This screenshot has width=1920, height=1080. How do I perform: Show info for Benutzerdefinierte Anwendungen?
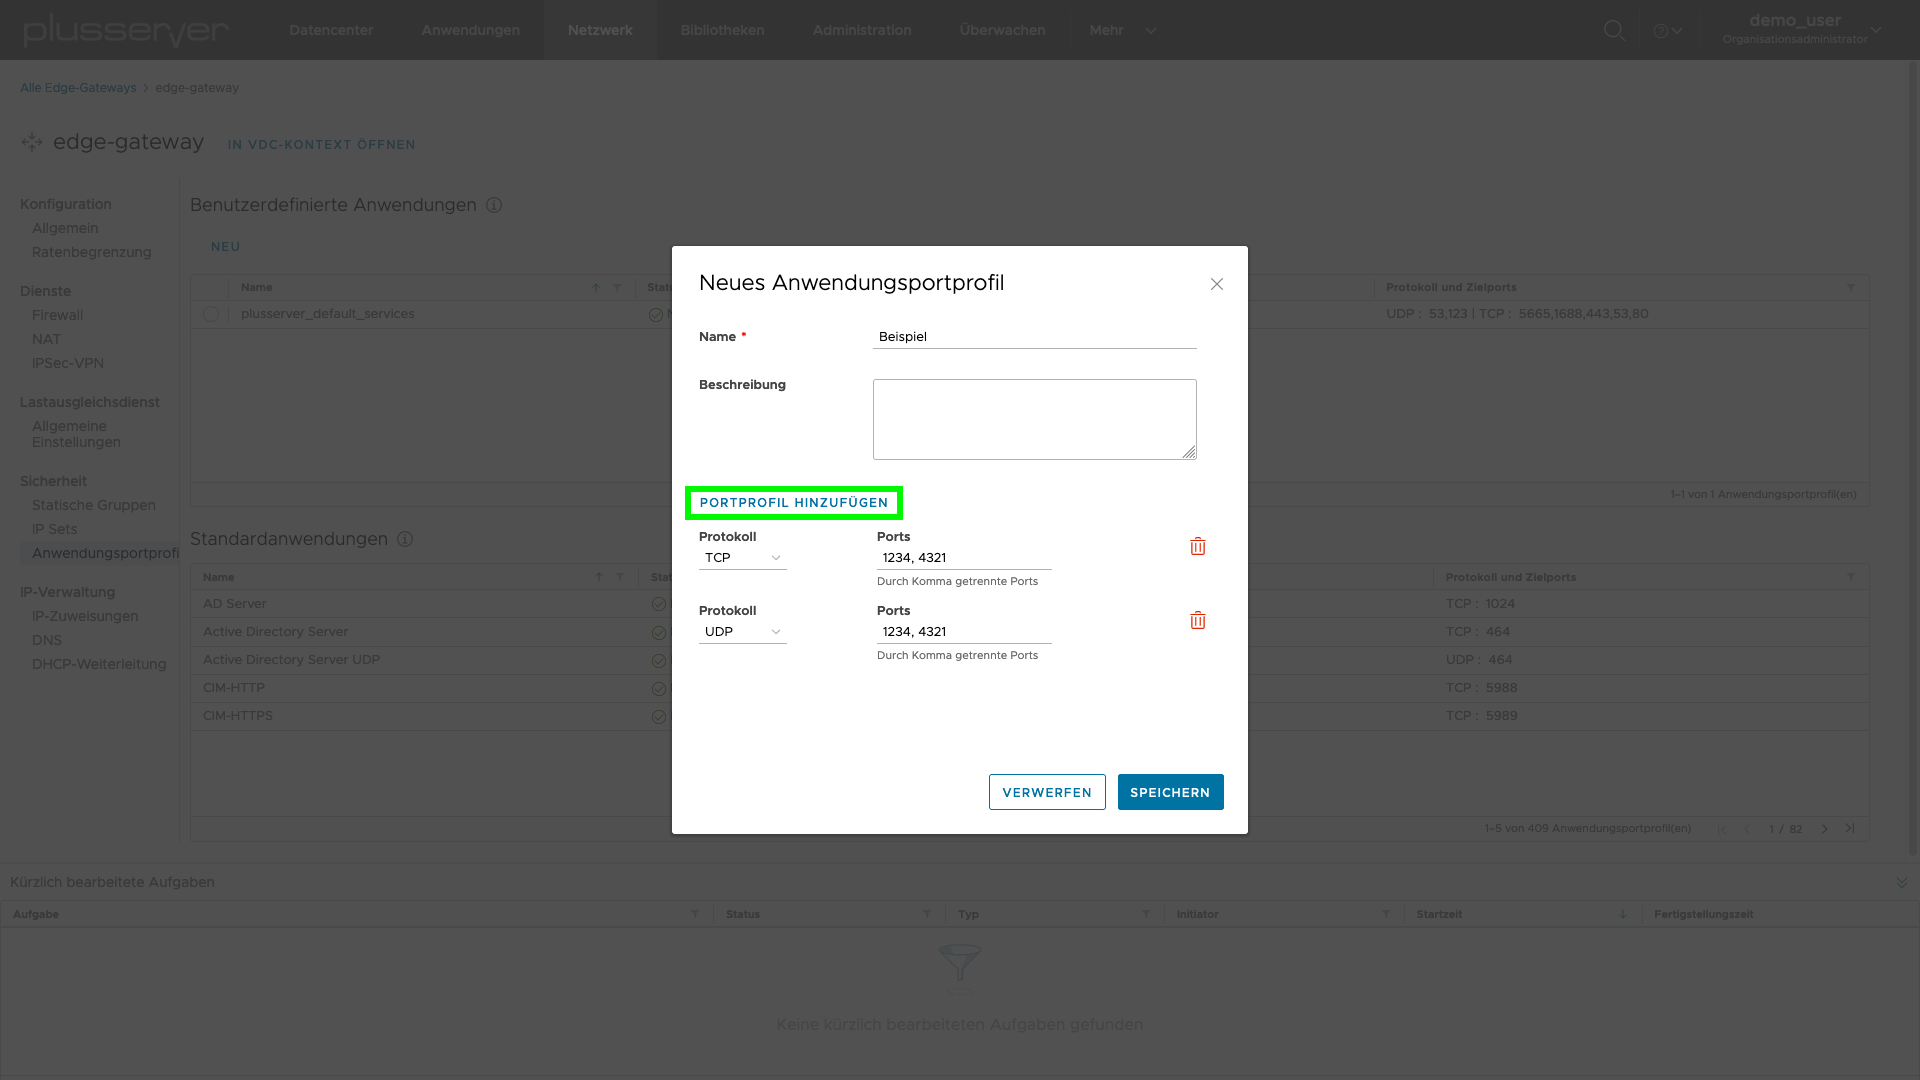click(494, 205)
